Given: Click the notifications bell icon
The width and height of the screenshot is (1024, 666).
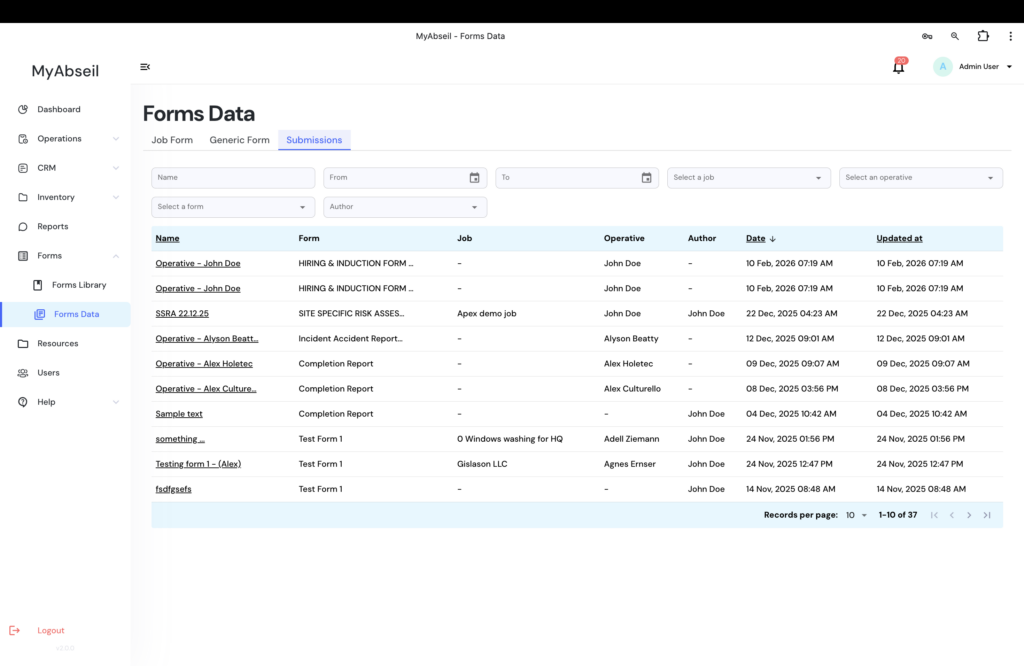Looking at the screenshot, I should tap(898, 67).
